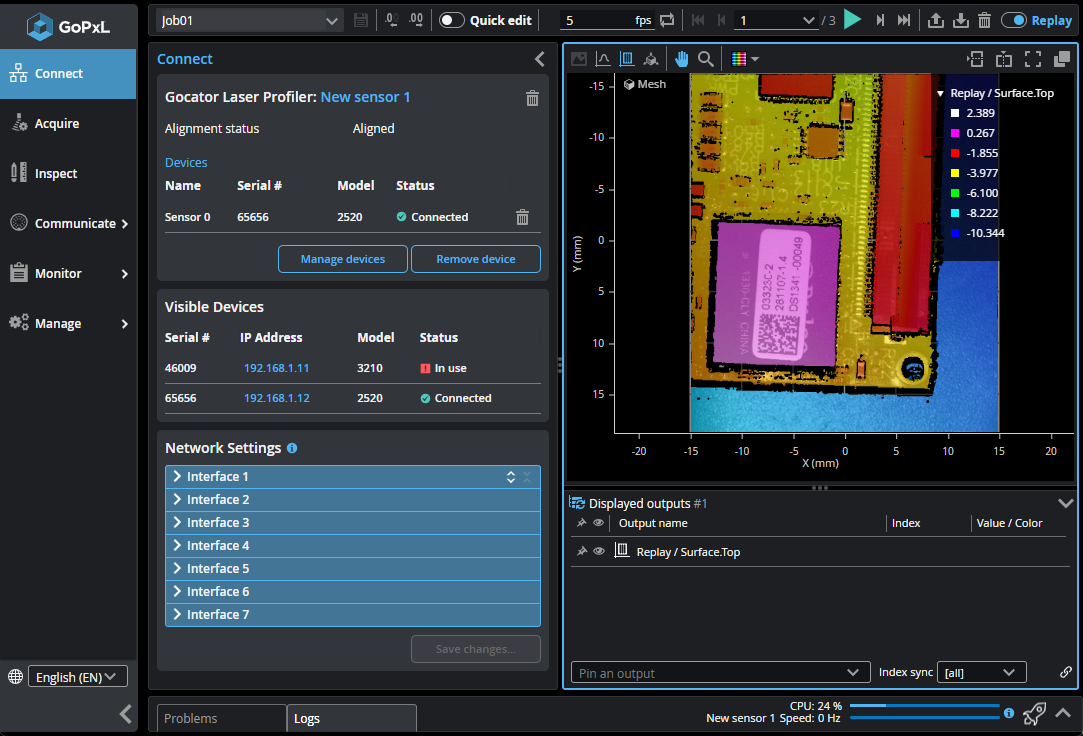Activate the magnifier zoom tool
This screenshot has width=1083, height=736.
click(706, 59)
